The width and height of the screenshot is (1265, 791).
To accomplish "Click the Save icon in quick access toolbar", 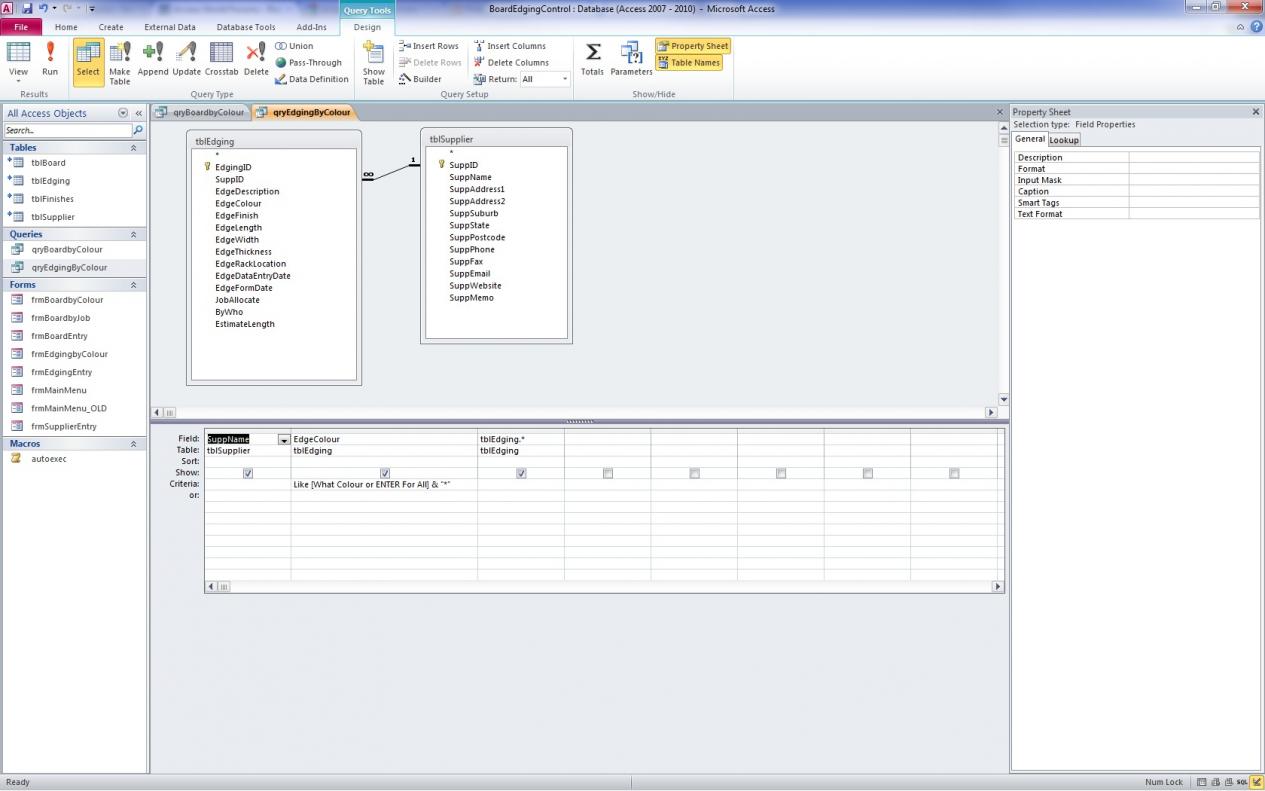I will 27,8.
